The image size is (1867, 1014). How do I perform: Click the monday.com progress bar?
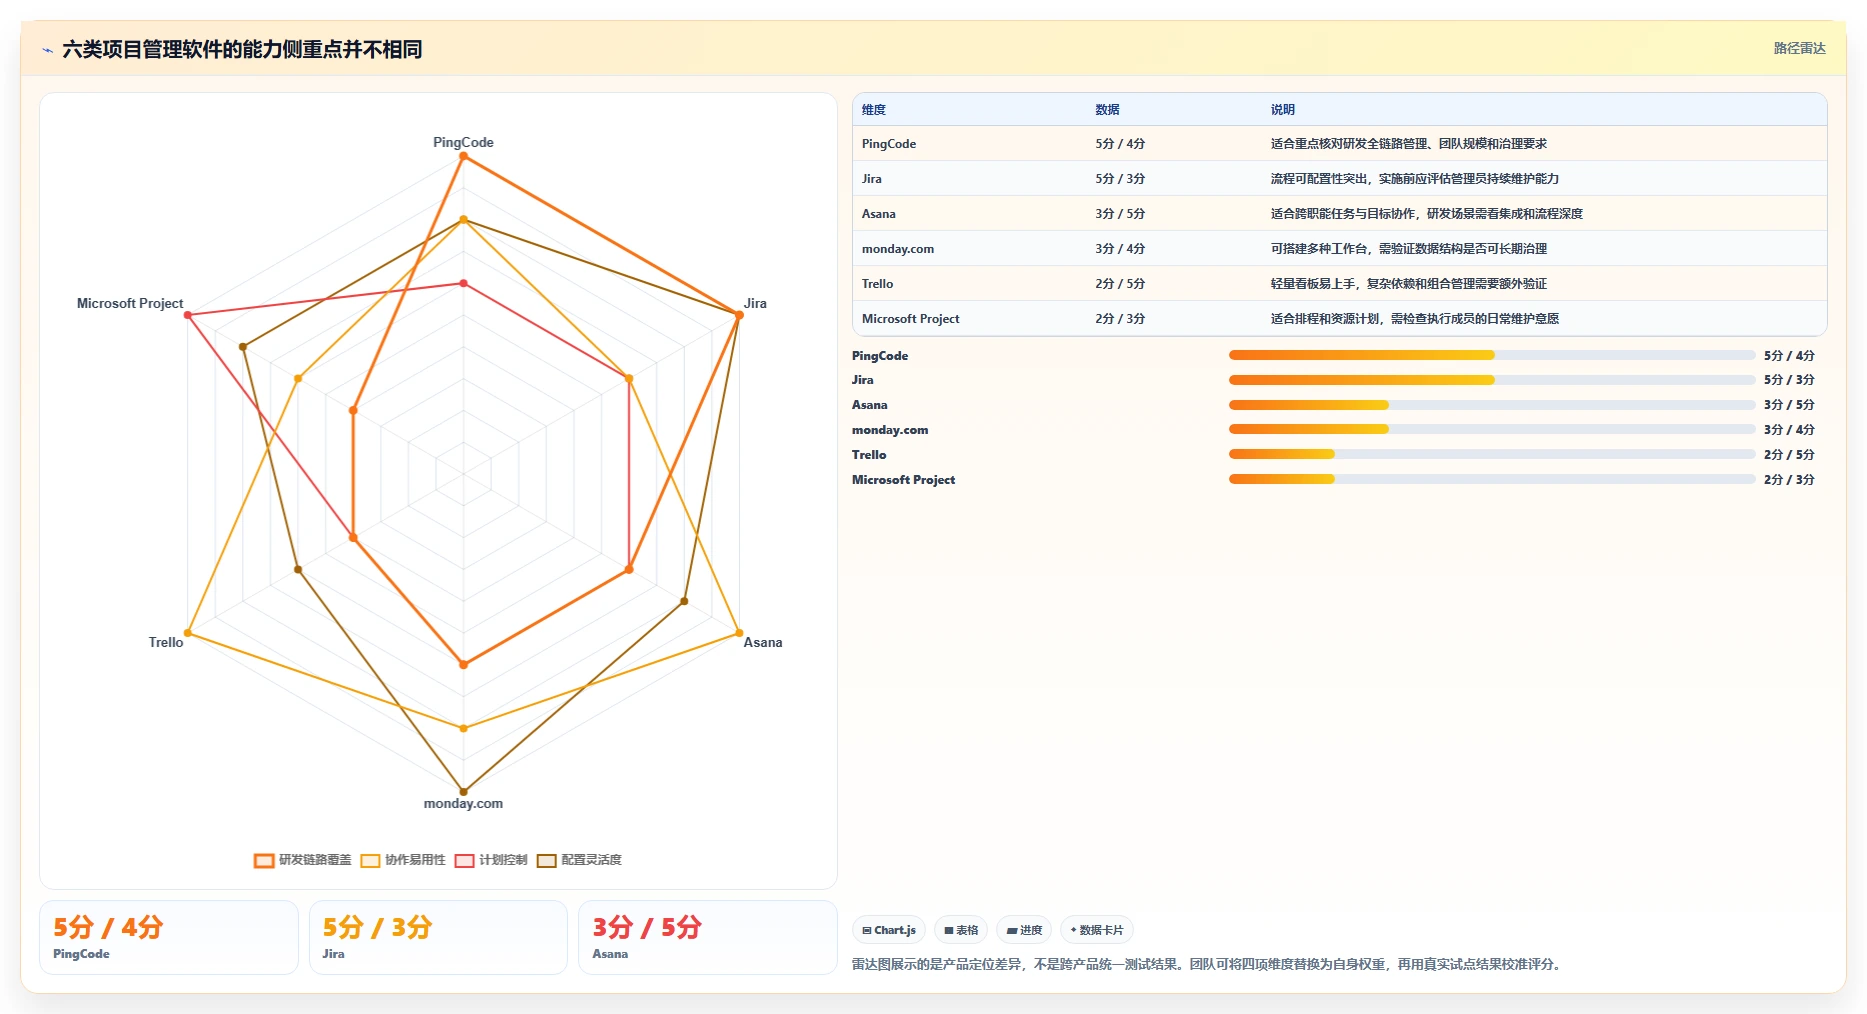(1492, 429)
